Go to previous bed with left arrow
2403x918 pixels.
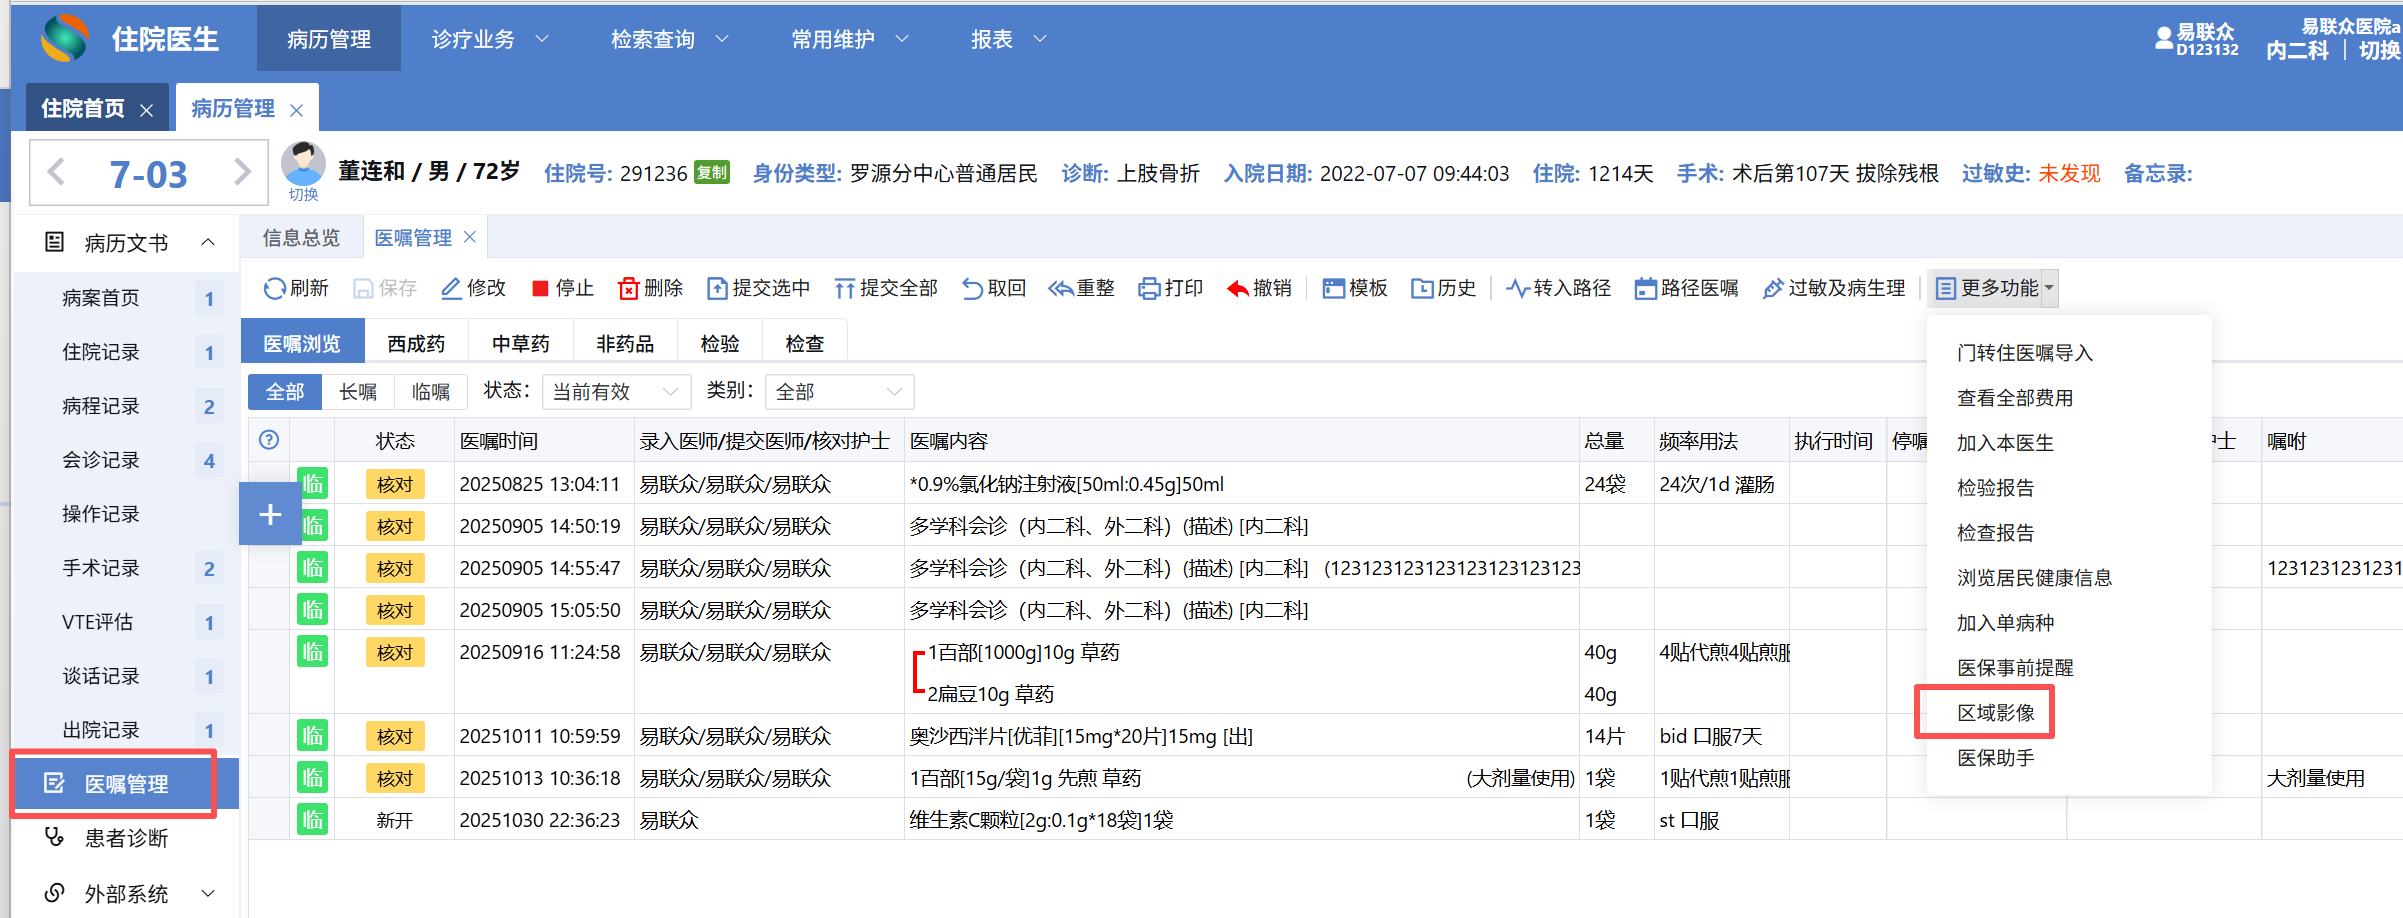click(56, 173)
